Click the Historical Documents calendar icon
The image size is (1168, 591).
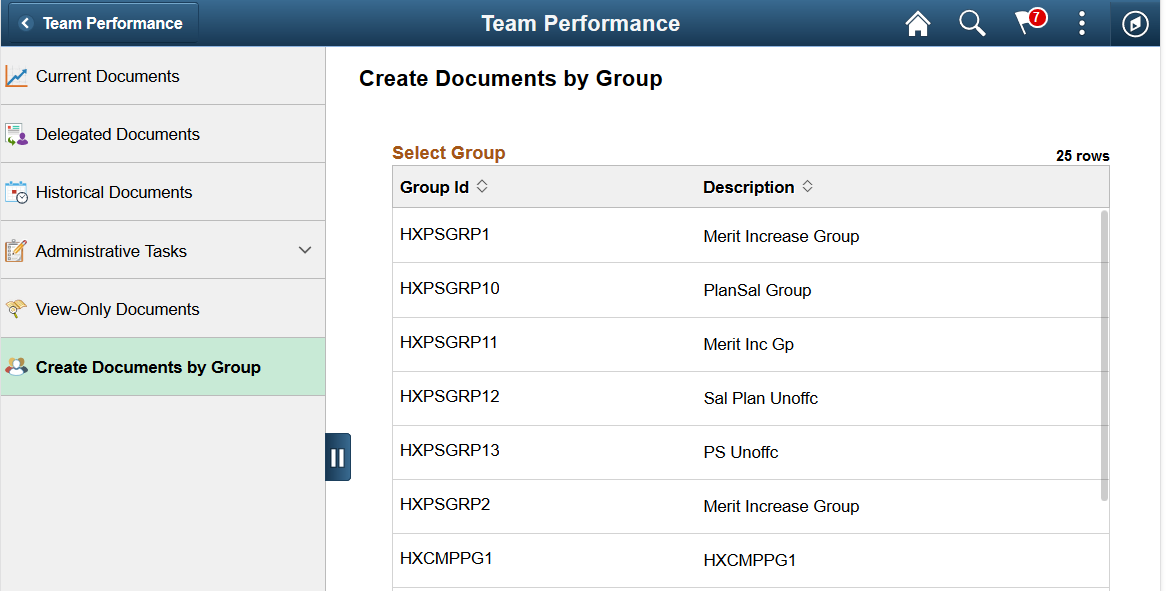[x=16, y=192]
